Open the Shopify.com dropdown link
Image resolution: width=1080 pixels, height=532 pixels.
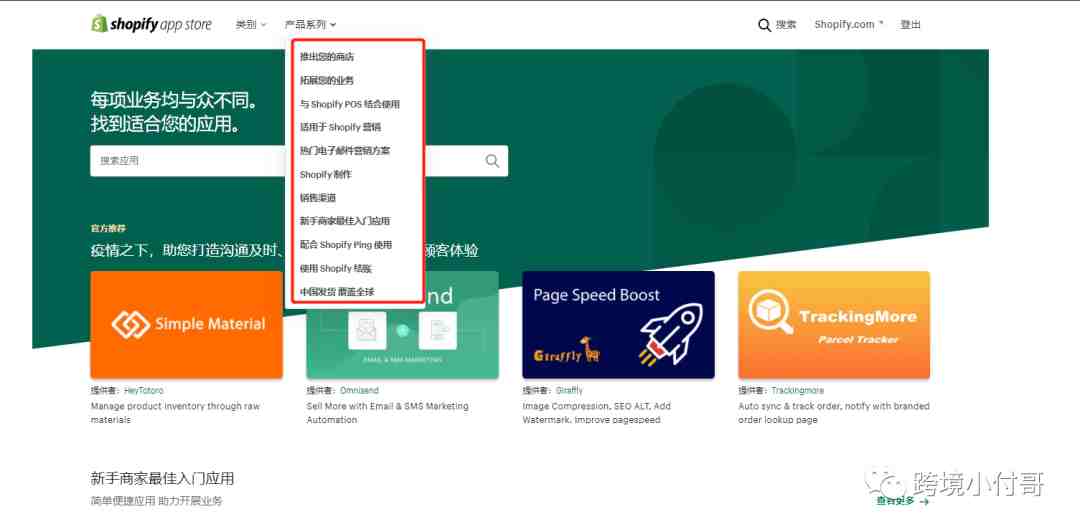[x=849, y=25]
